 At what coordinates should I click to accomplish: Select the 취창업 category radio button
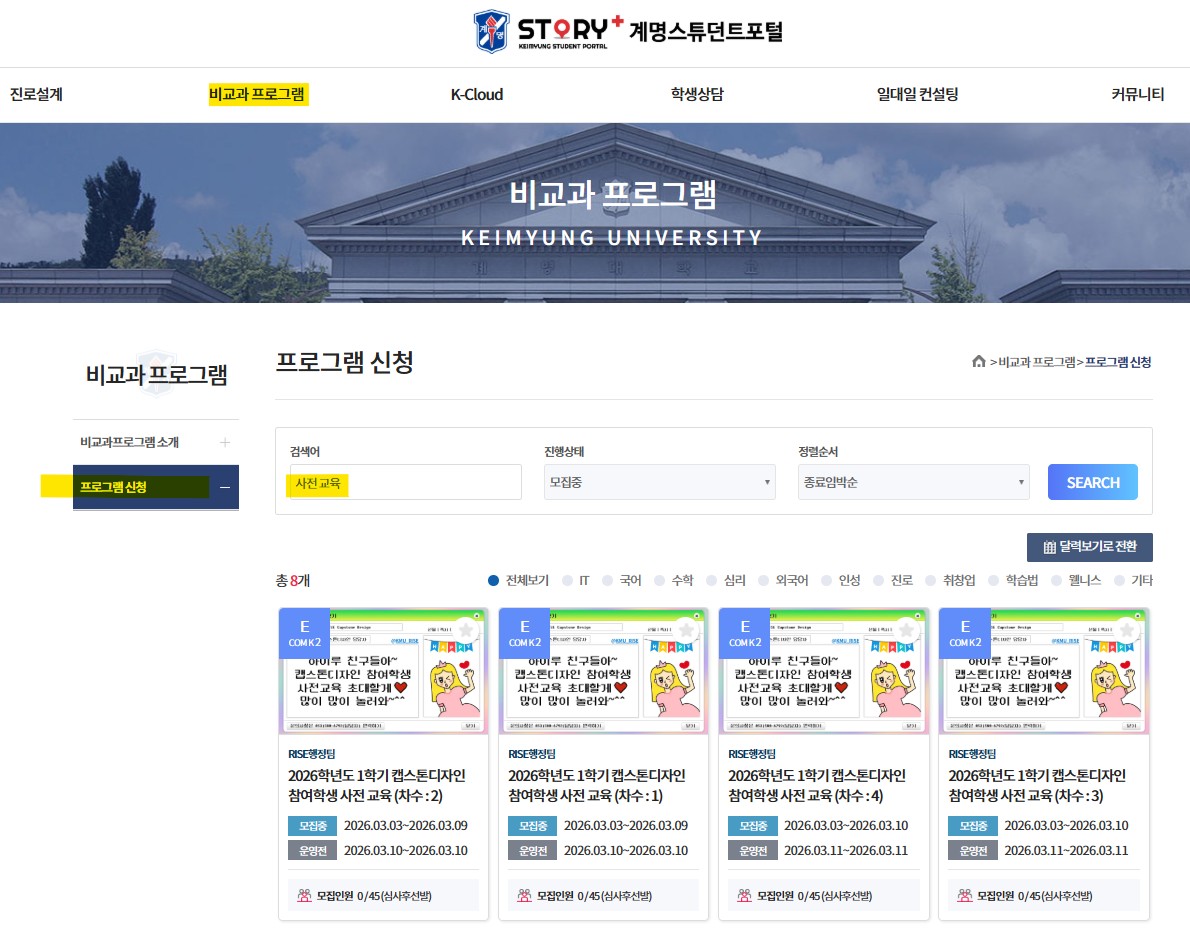(x=933, y=580)
